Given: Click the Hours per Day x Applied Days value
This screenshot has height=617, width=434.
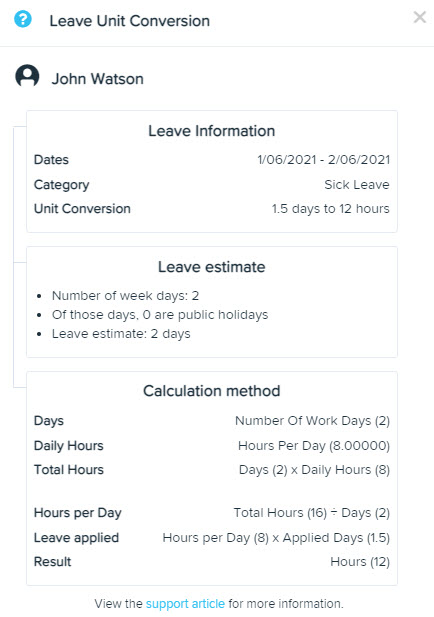Looking at the screenshot, I should pos(276,538).
